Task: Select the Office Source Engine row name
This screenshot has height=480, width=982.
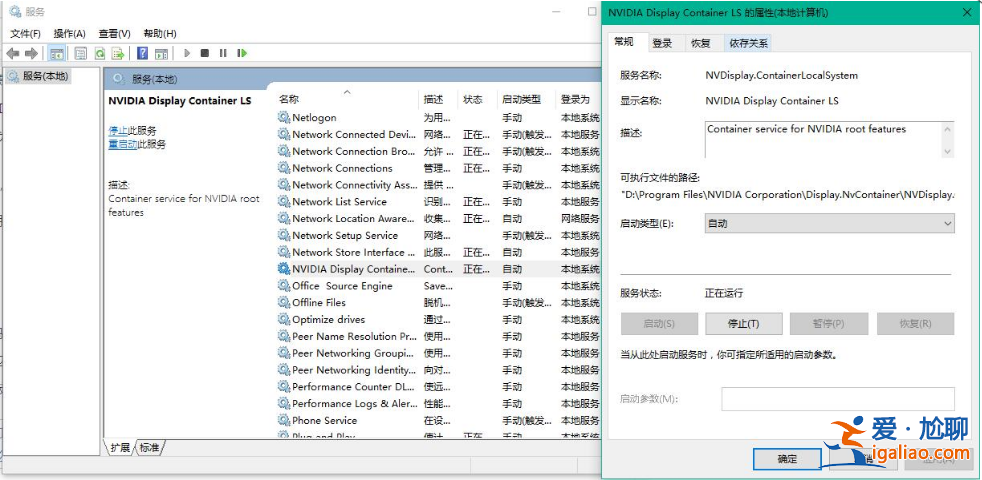Action: 342,286
